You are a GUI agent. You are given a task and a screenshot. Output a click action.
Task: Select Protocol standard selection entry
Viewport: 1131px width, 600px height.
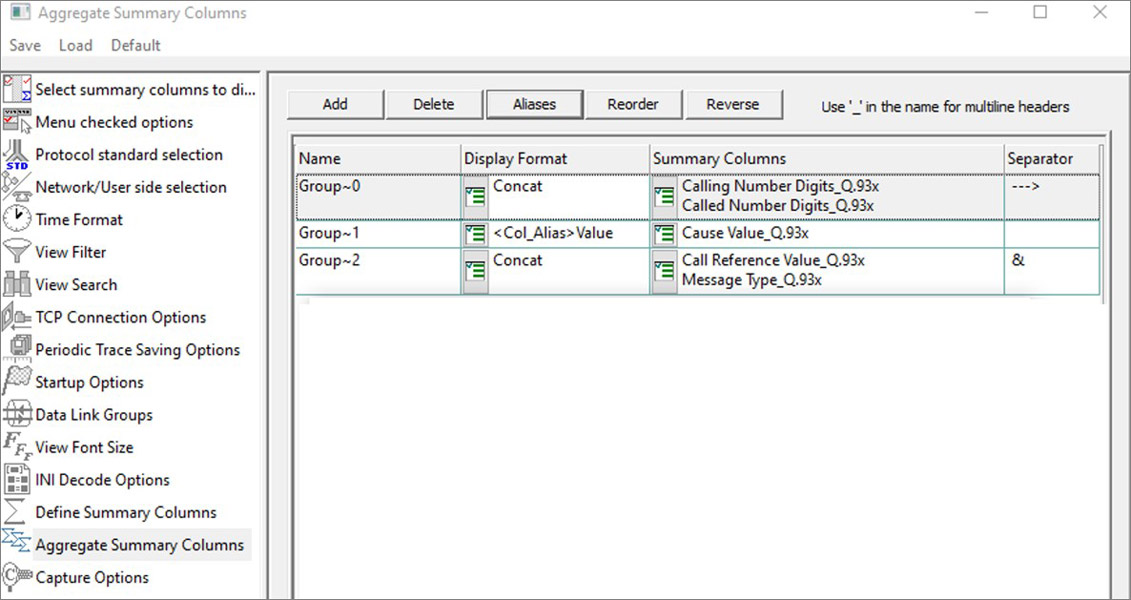[x=129, y=155]
